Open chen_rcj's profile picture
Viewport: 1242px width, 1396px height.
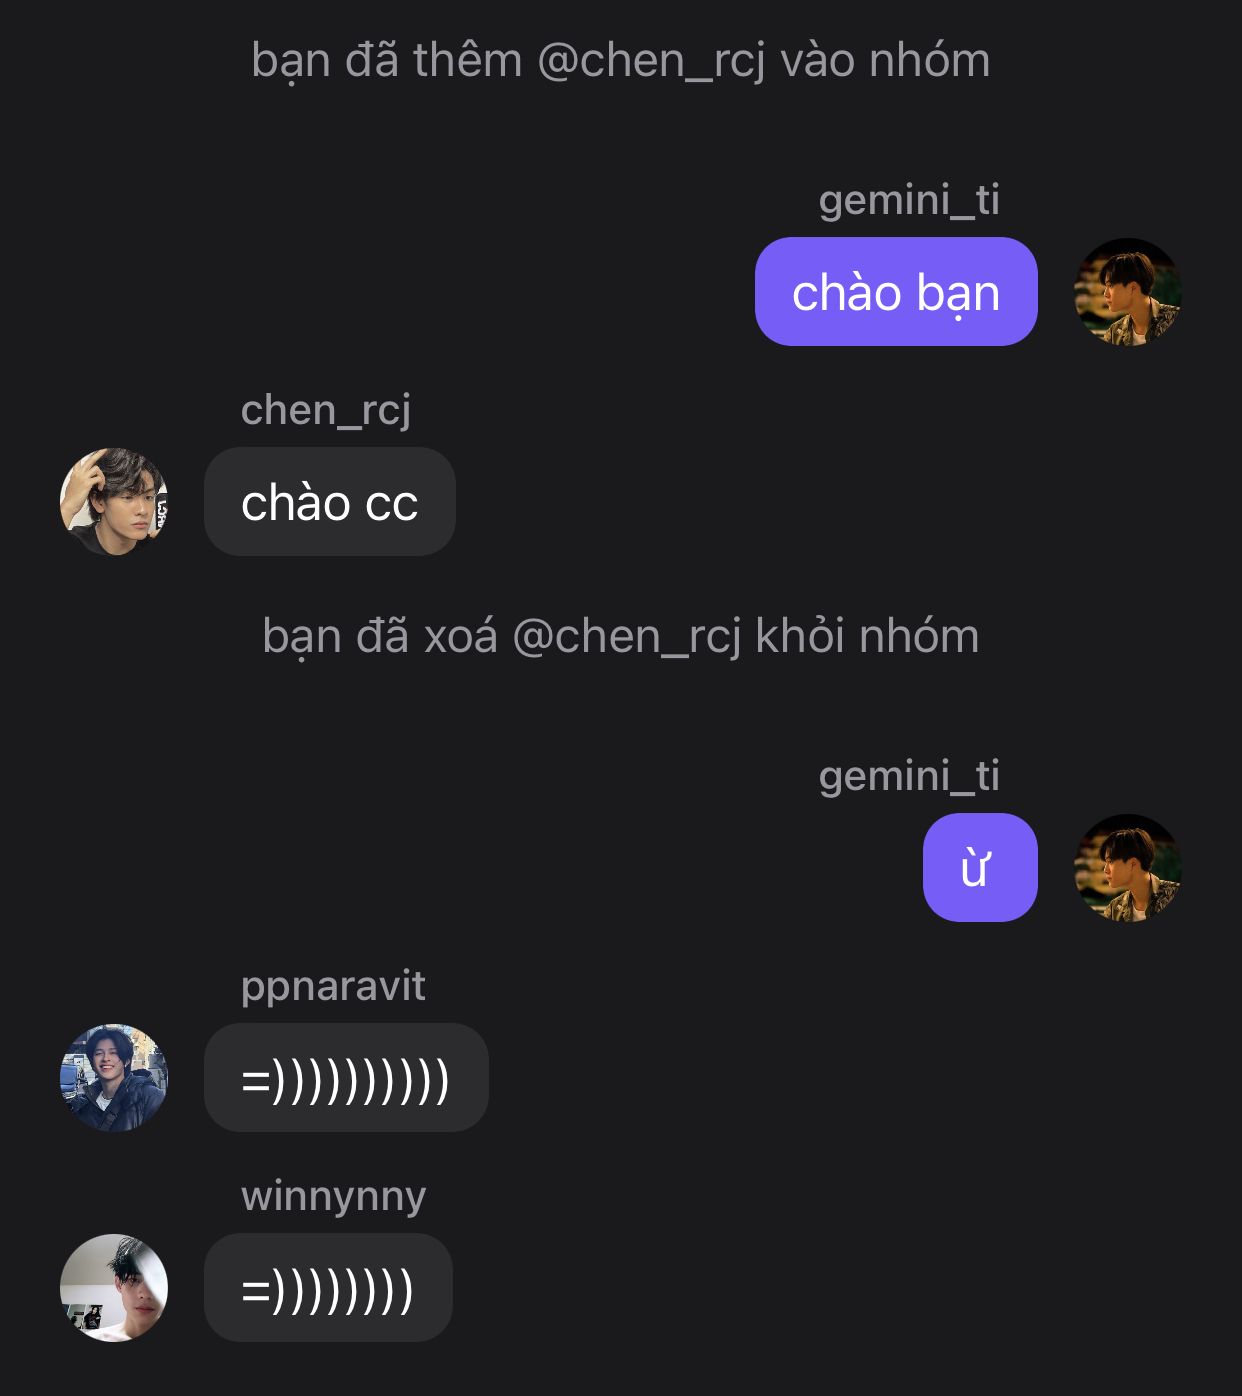click(x=114, y=502)
